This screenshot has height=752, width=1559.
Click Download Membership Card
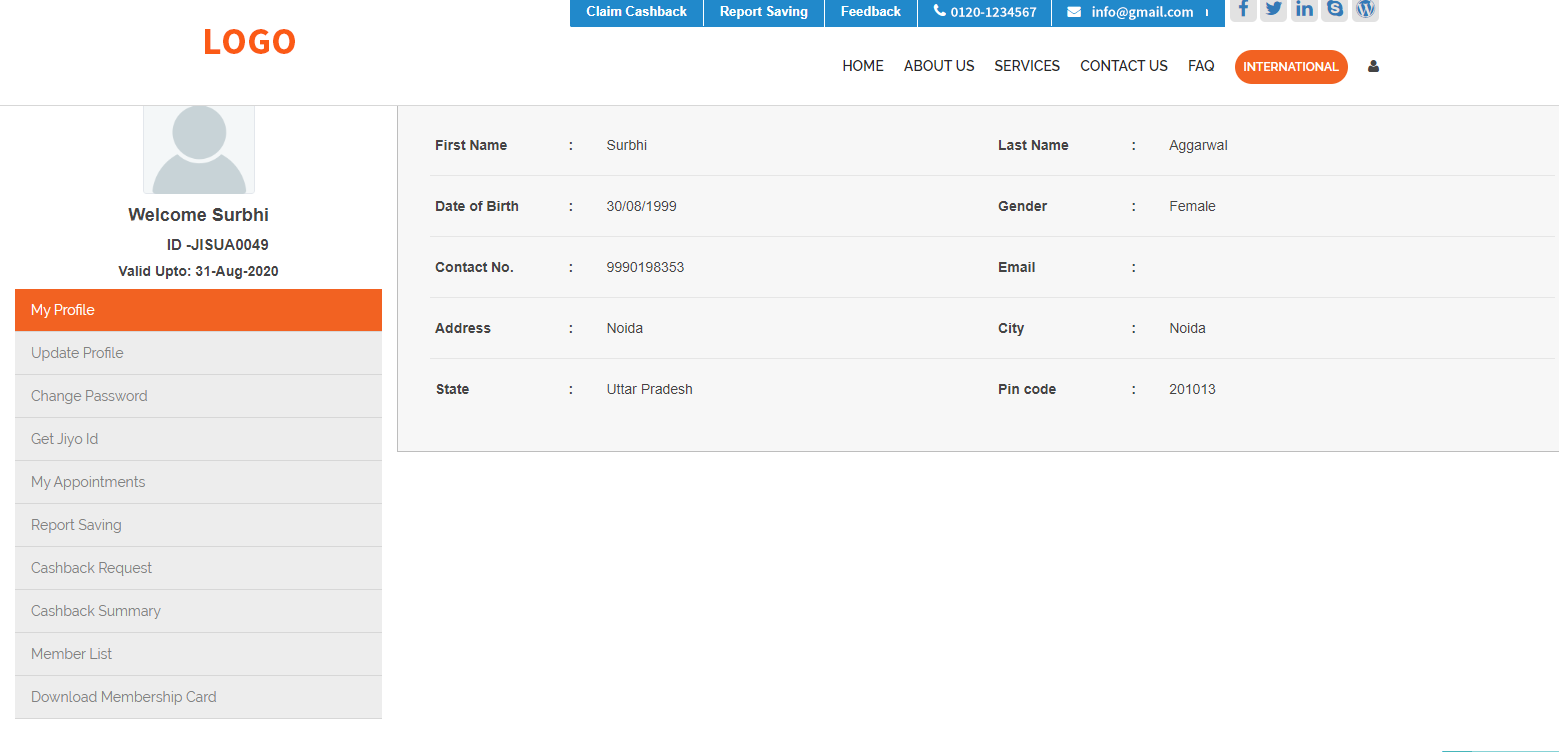(x=123, y=696)
